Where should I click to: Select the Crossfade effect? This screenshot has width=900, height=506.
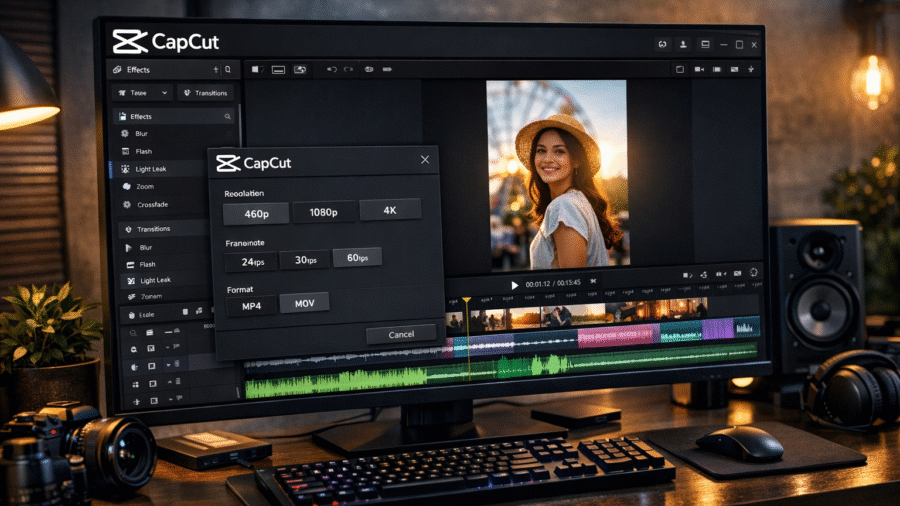tap(152, 204)
